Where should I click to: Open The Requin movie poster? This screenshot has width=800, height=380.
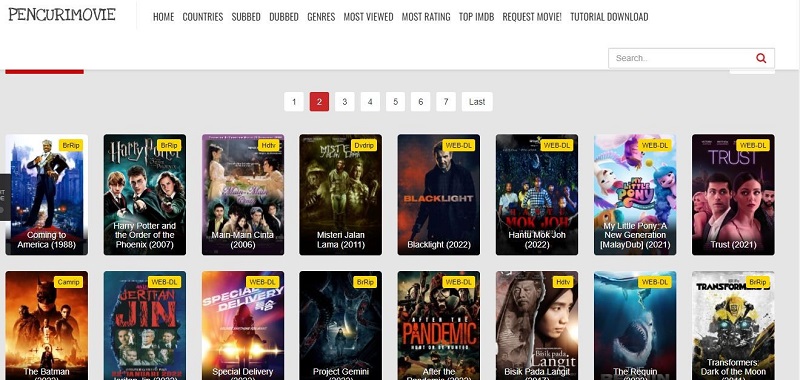[635, 325]
